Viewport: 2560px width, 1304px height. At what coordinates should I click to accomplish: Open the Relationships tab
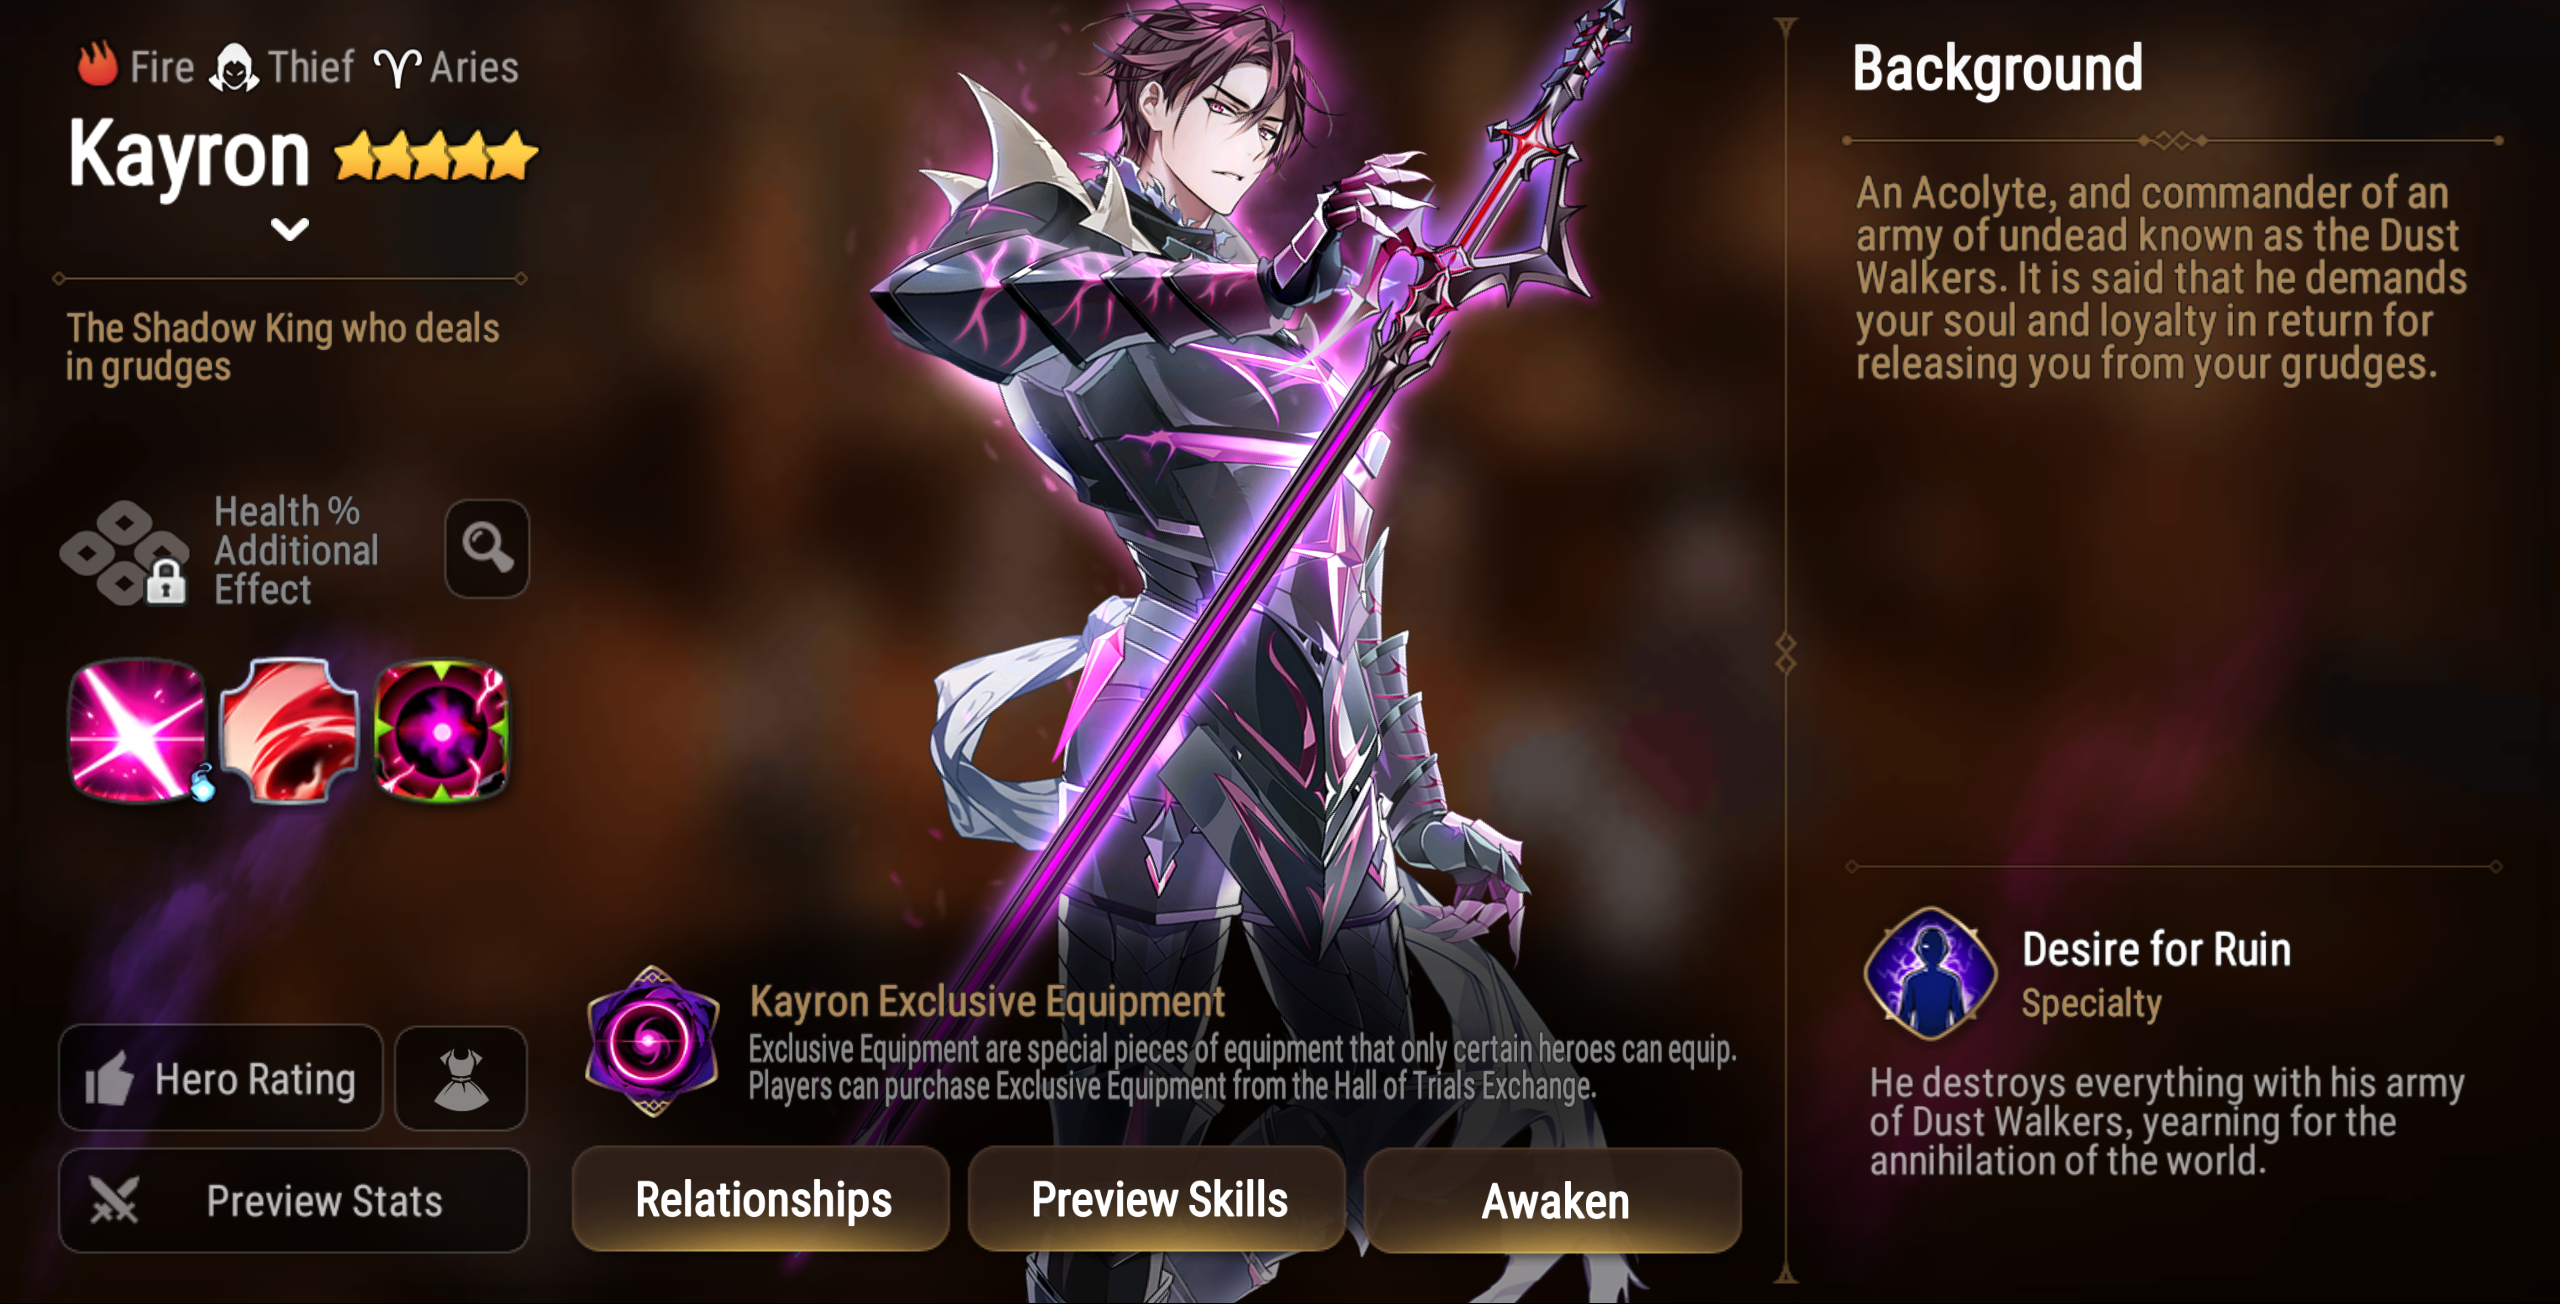[x=761, y=1199]
